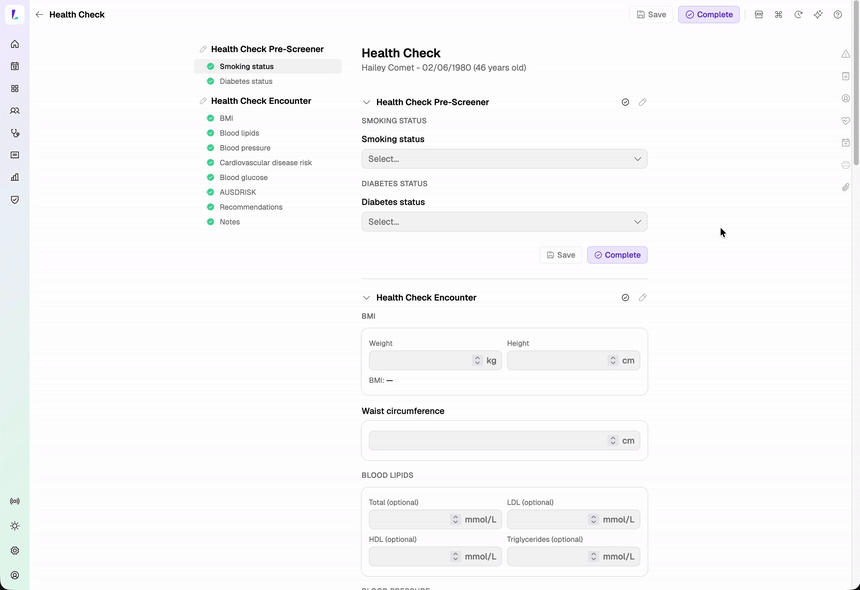Click the pencil icon beside Encounter section header

642,298
